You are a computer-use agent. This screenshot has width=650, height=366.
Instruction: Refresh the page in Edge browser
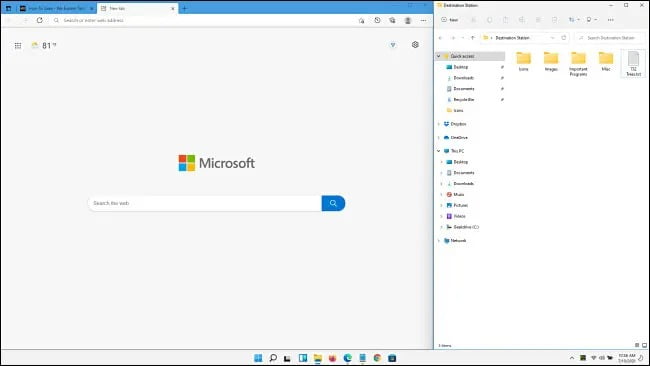click(x=39, y=20)
